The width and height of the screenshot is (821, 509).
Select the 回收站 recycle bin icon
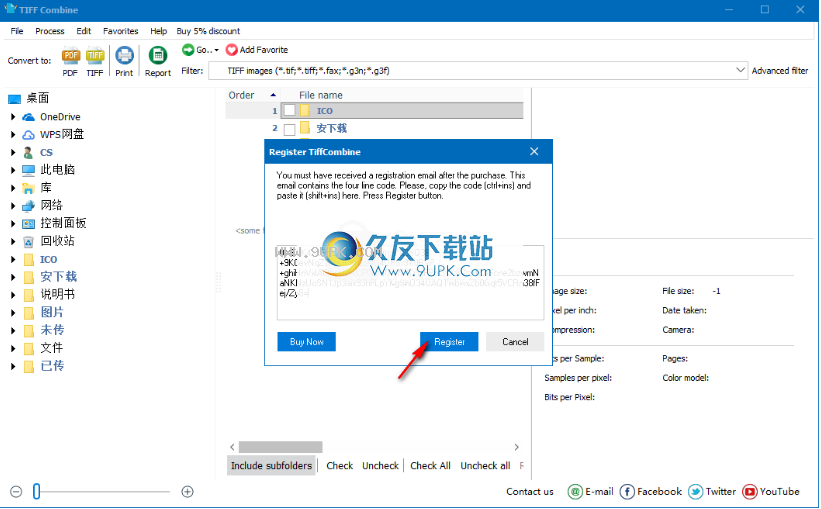click(28, 241)
